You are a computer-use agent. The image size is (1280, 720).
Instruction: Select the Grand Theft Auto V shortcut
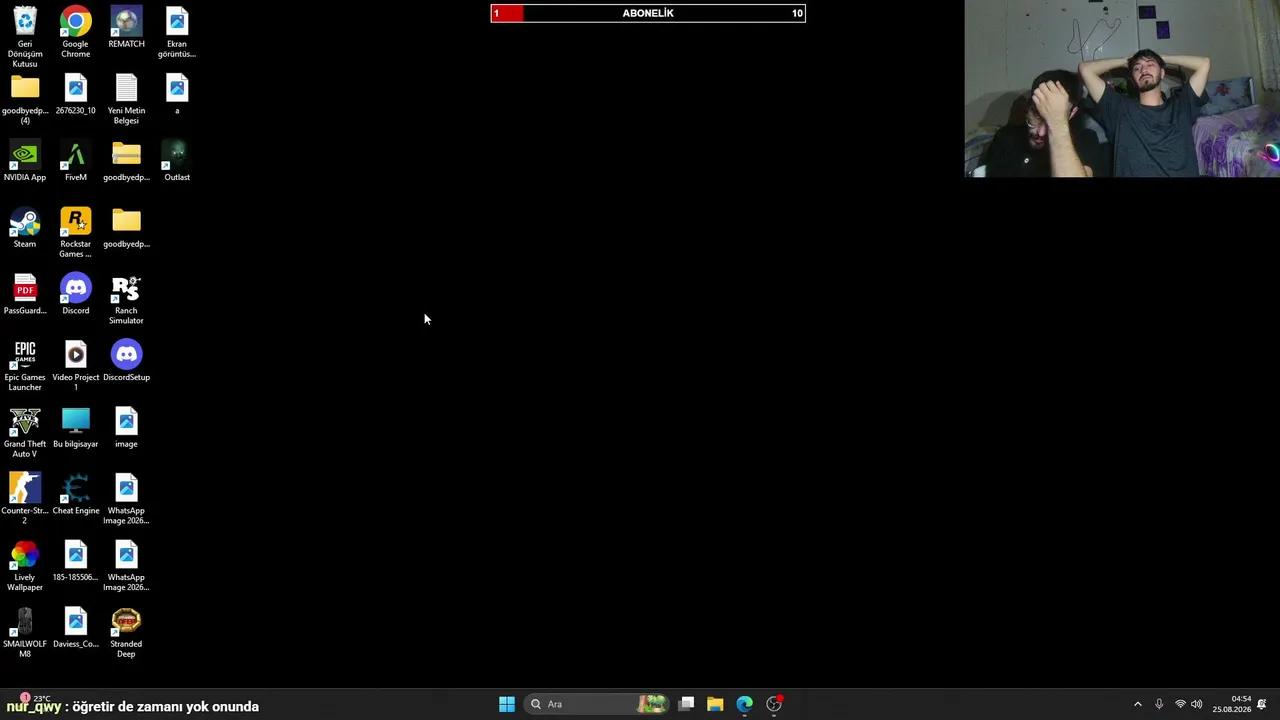(x=25, y=433)
